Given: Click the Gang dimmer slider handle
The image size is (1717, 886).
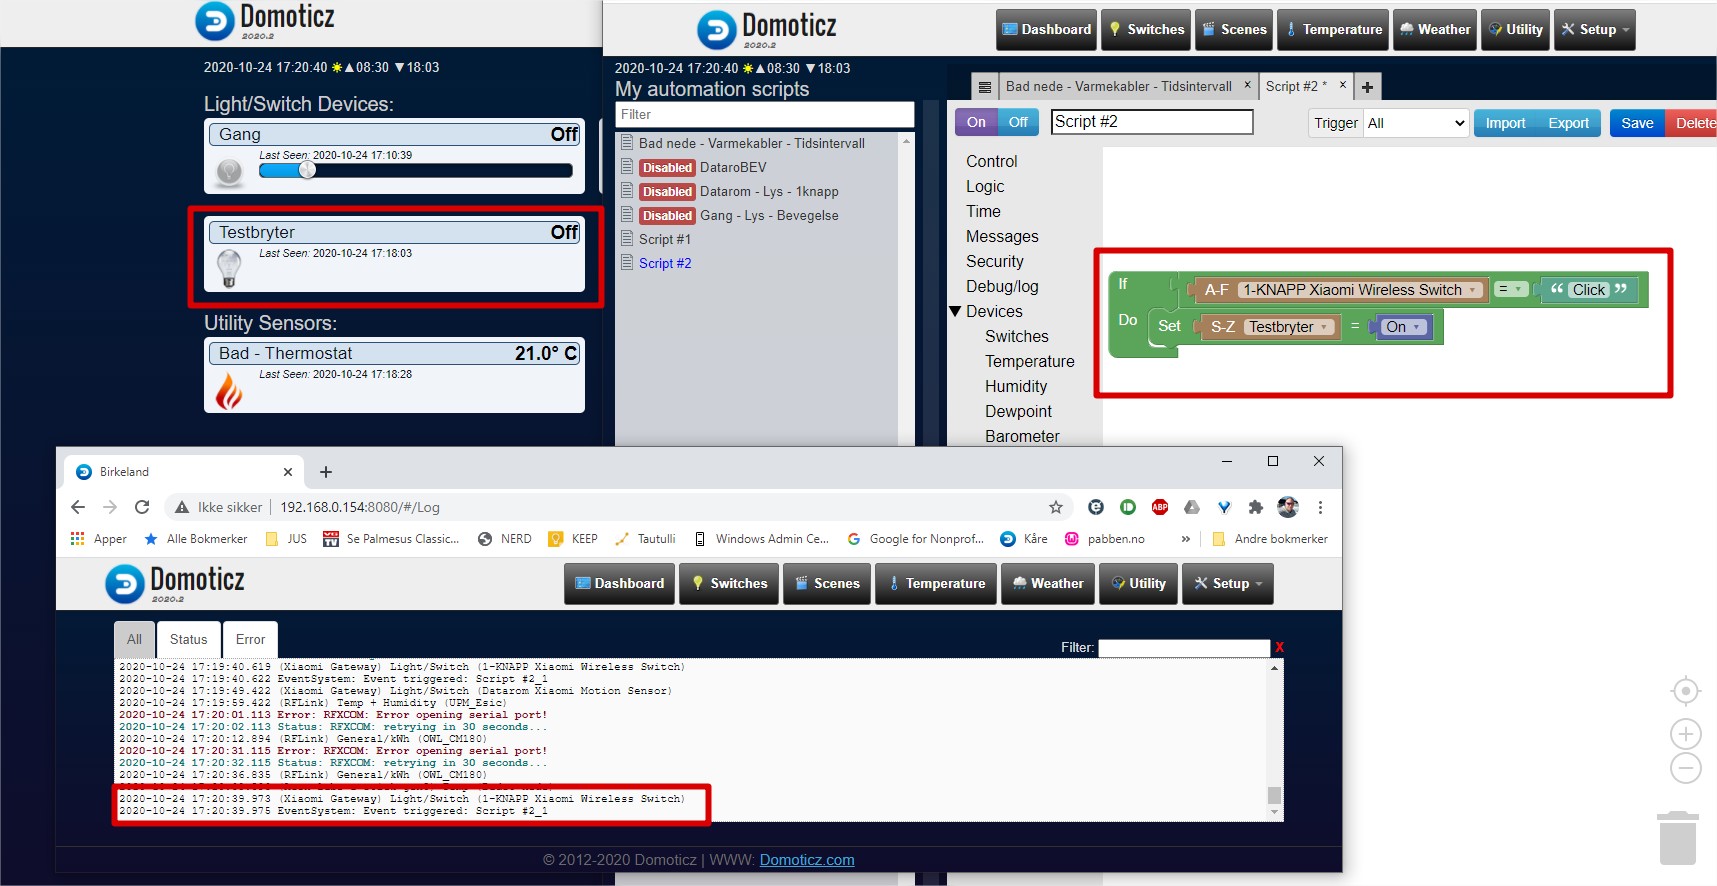Looking at the screenshot, I should 307,170.
